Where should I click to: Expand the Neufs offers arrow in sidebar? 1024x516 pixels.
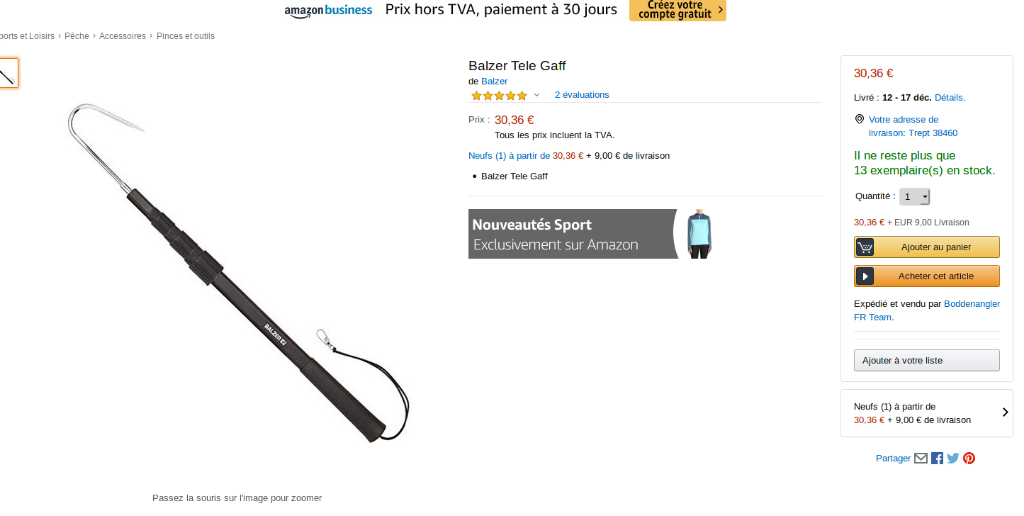1005,412
